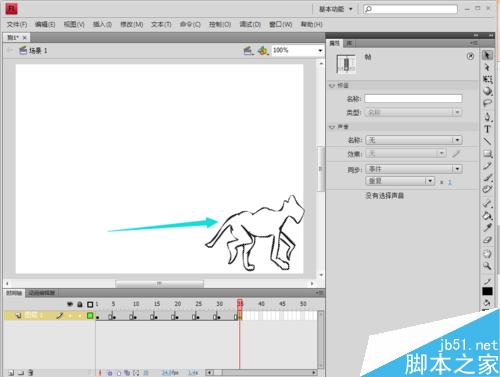500x377 pixels.
Task: Click the playhead marker at frame 35
Action: 240,304
